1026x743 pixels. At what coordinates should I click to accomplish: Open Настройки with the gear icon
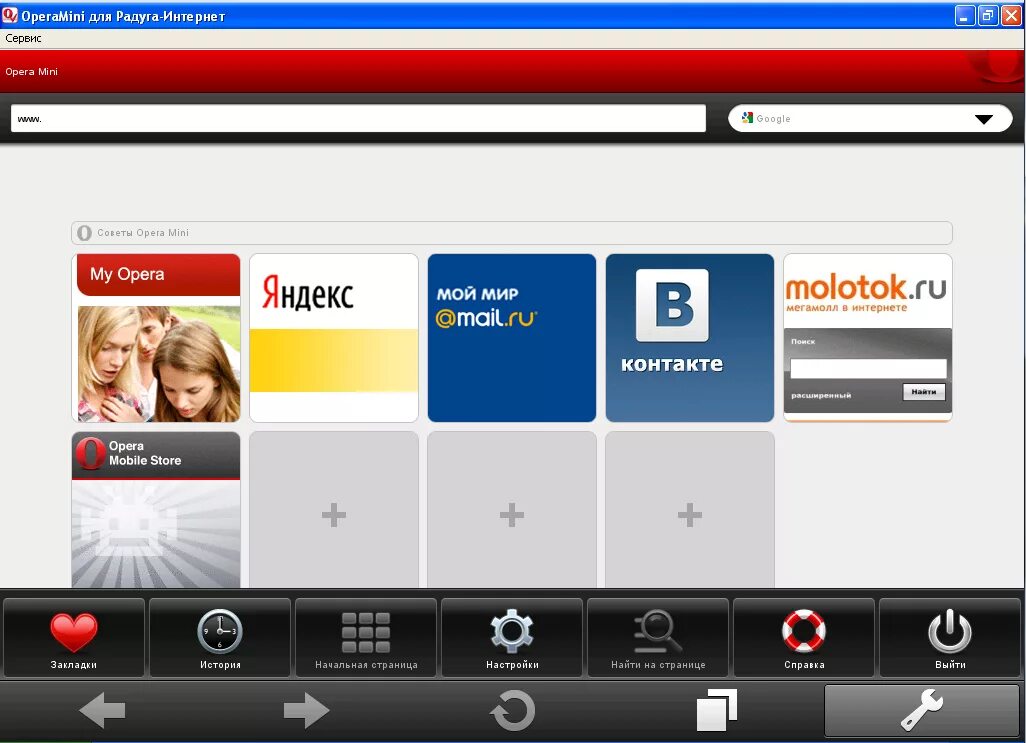(x=512, y=638)
